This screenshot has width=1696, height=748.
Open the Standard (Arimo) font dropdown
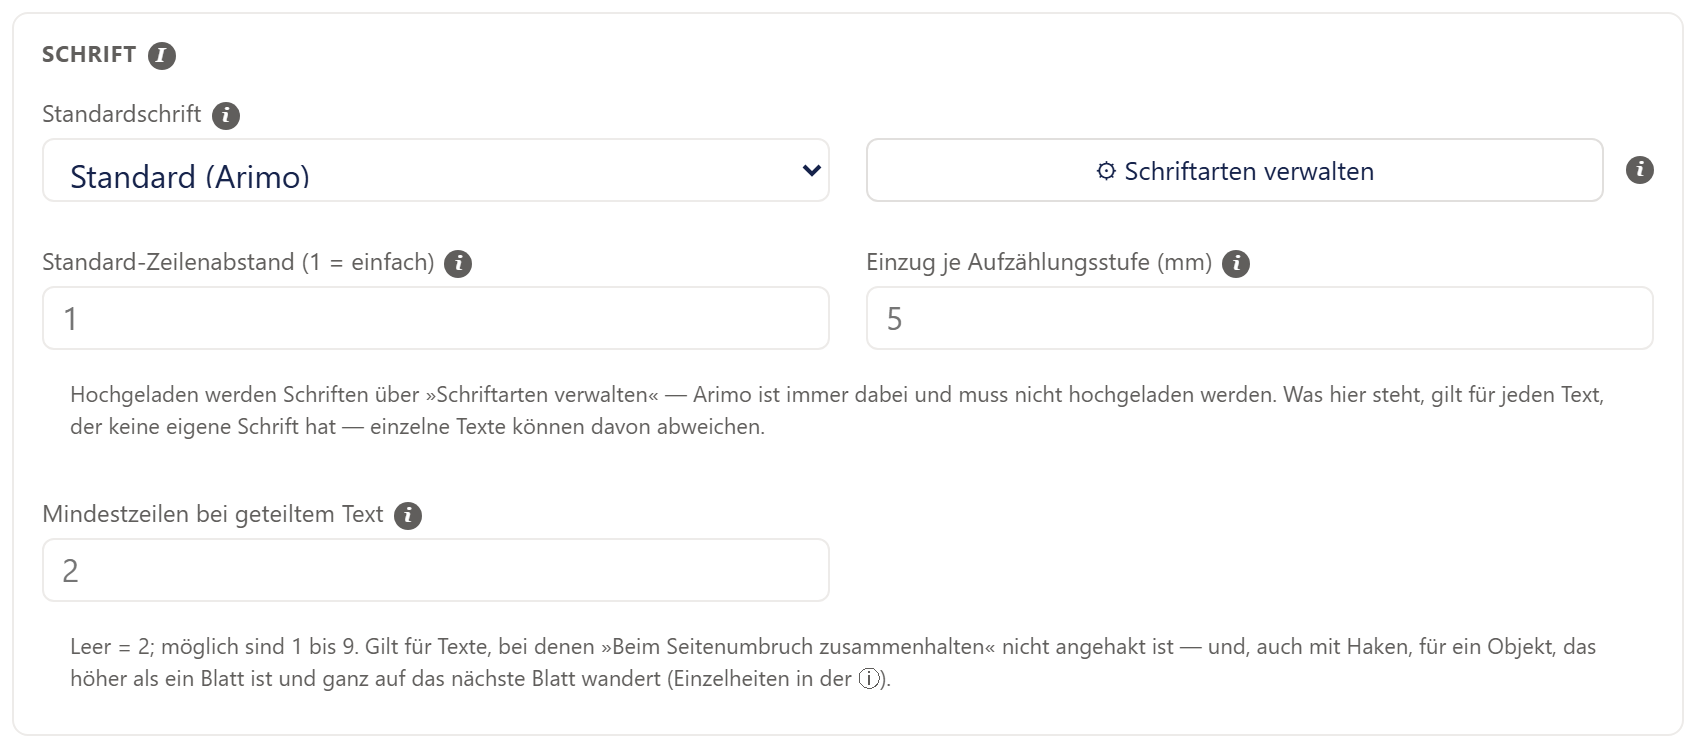[436, 170]
